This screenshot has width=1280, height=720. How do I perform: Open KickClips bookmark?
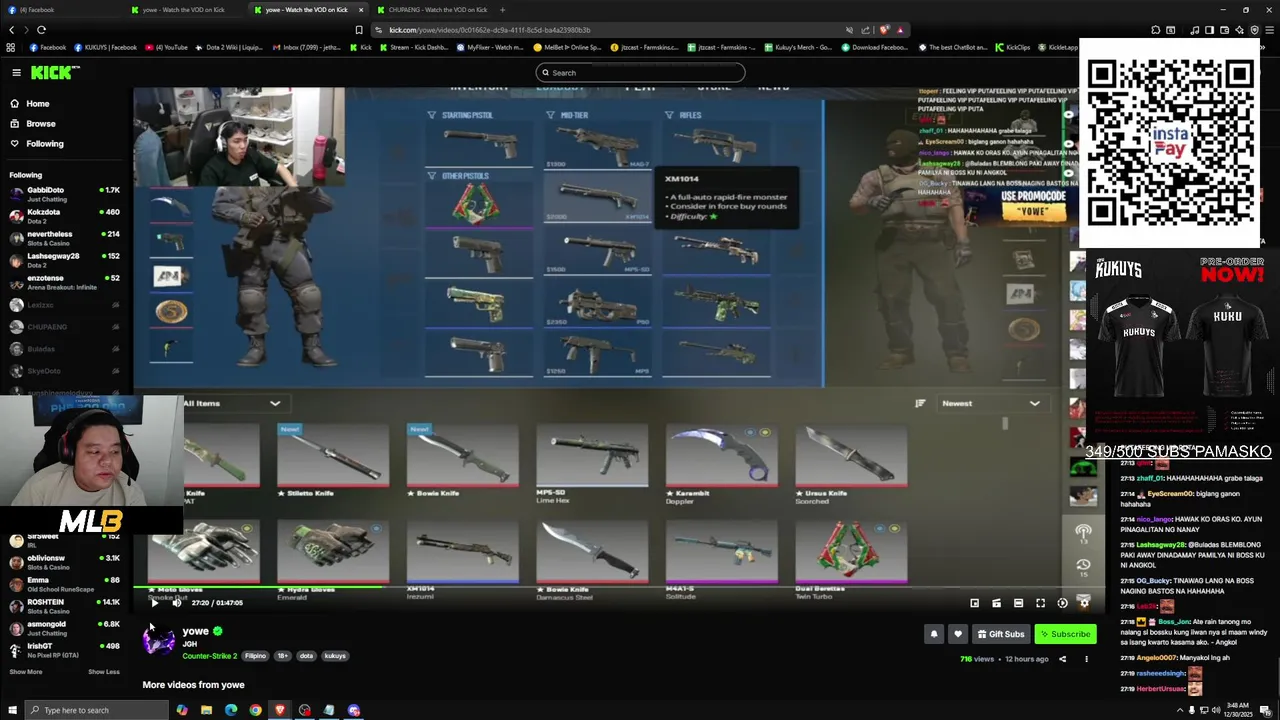[1014, 47]
